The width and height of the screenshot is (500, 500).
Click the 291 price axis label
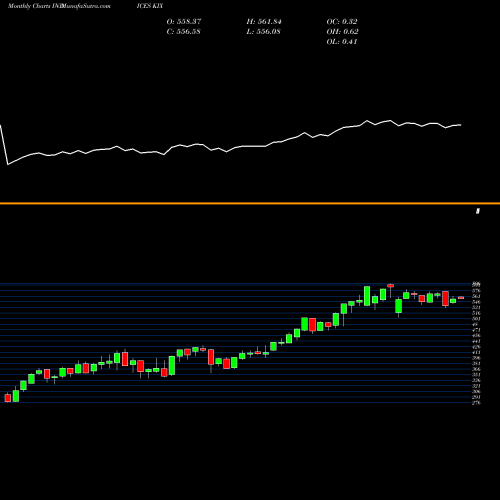476,397
